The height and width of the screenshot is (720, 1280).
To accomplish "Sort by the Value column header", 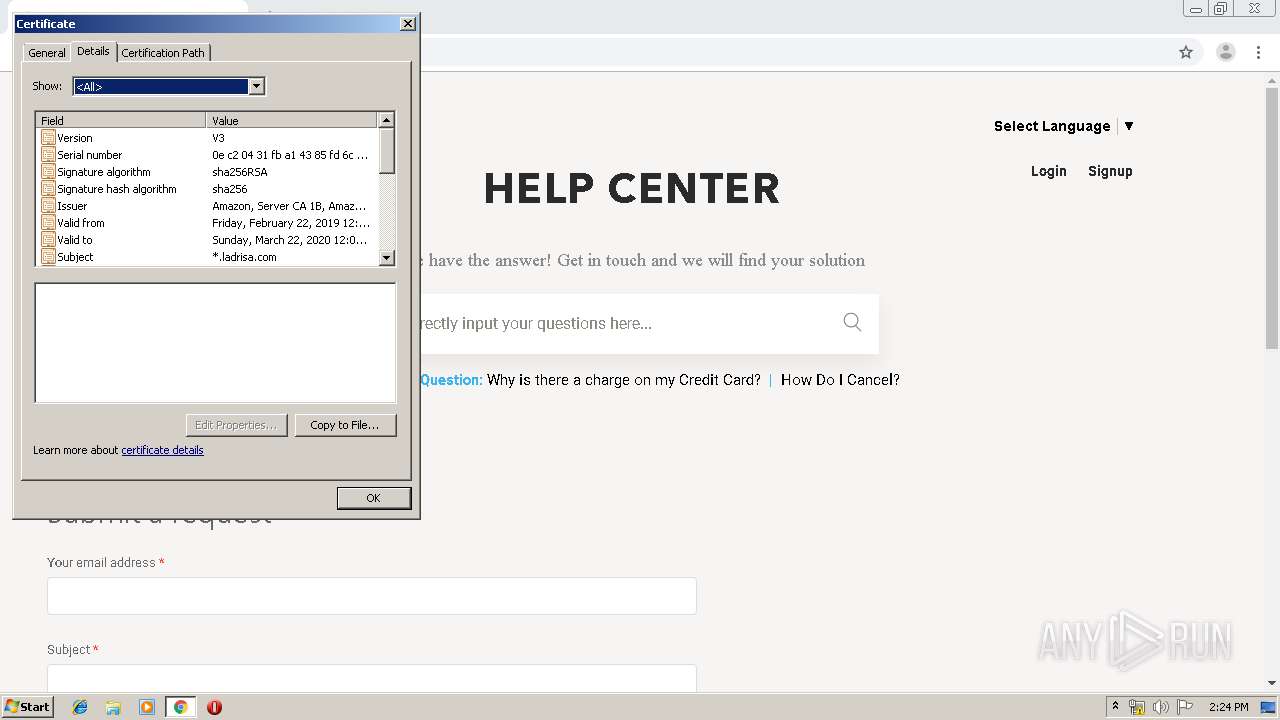I will [292, 120].
